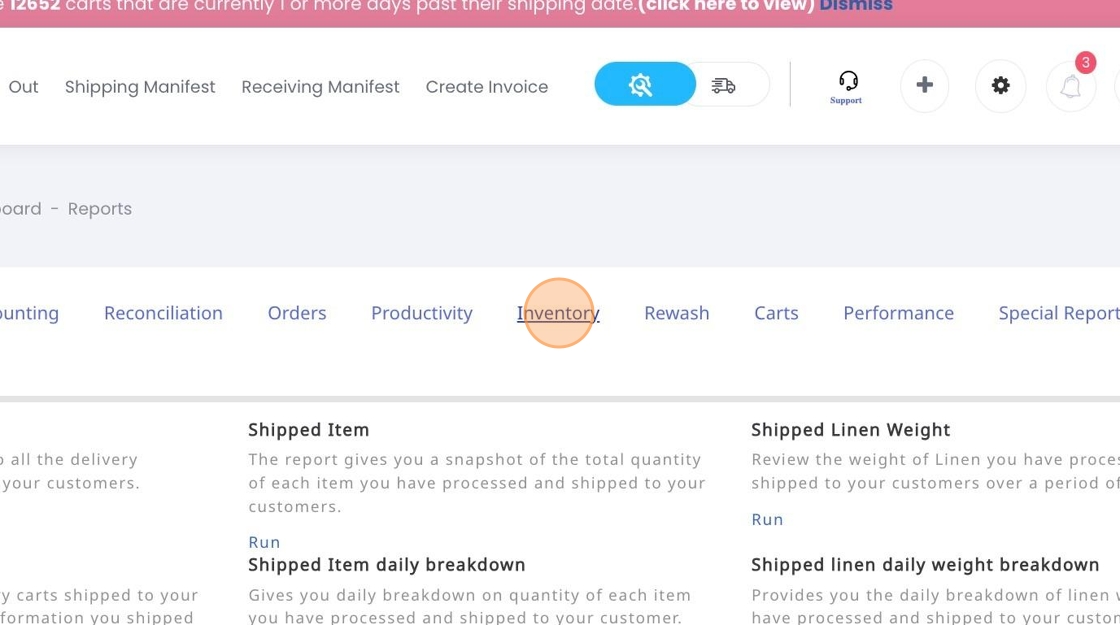Switch to the delivery truck mode
Image resolution: width=1120 pixels, height=625 pixels.
point(724,86)
